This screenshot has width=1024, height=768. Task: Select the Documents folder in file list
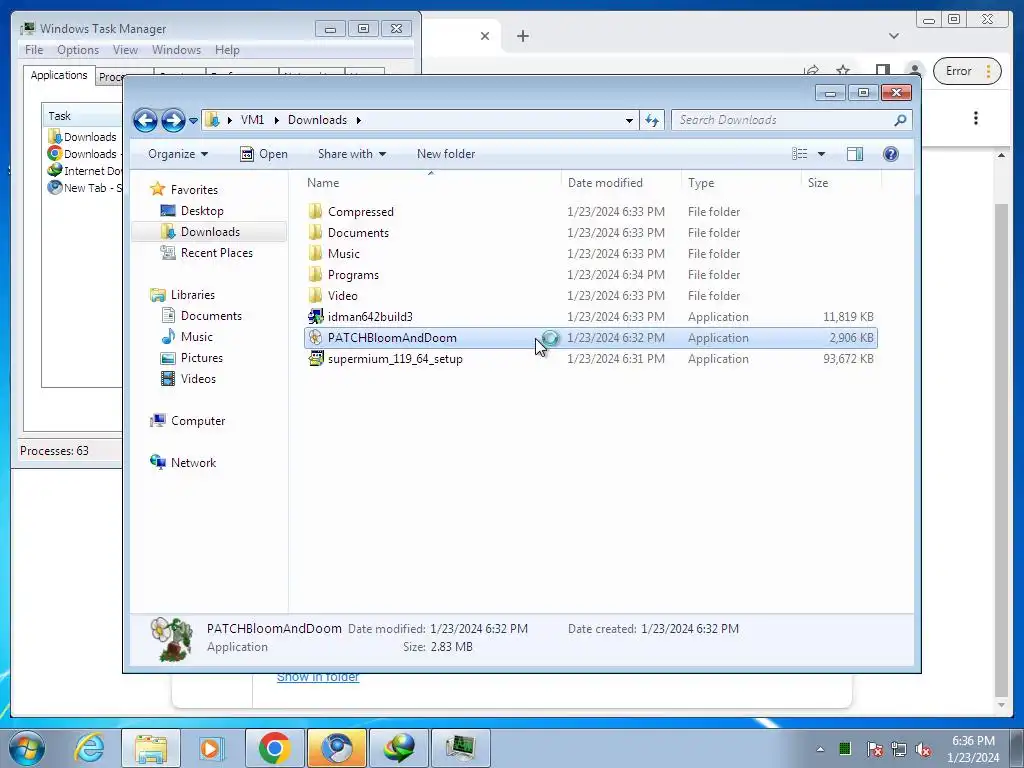[590, 232]
